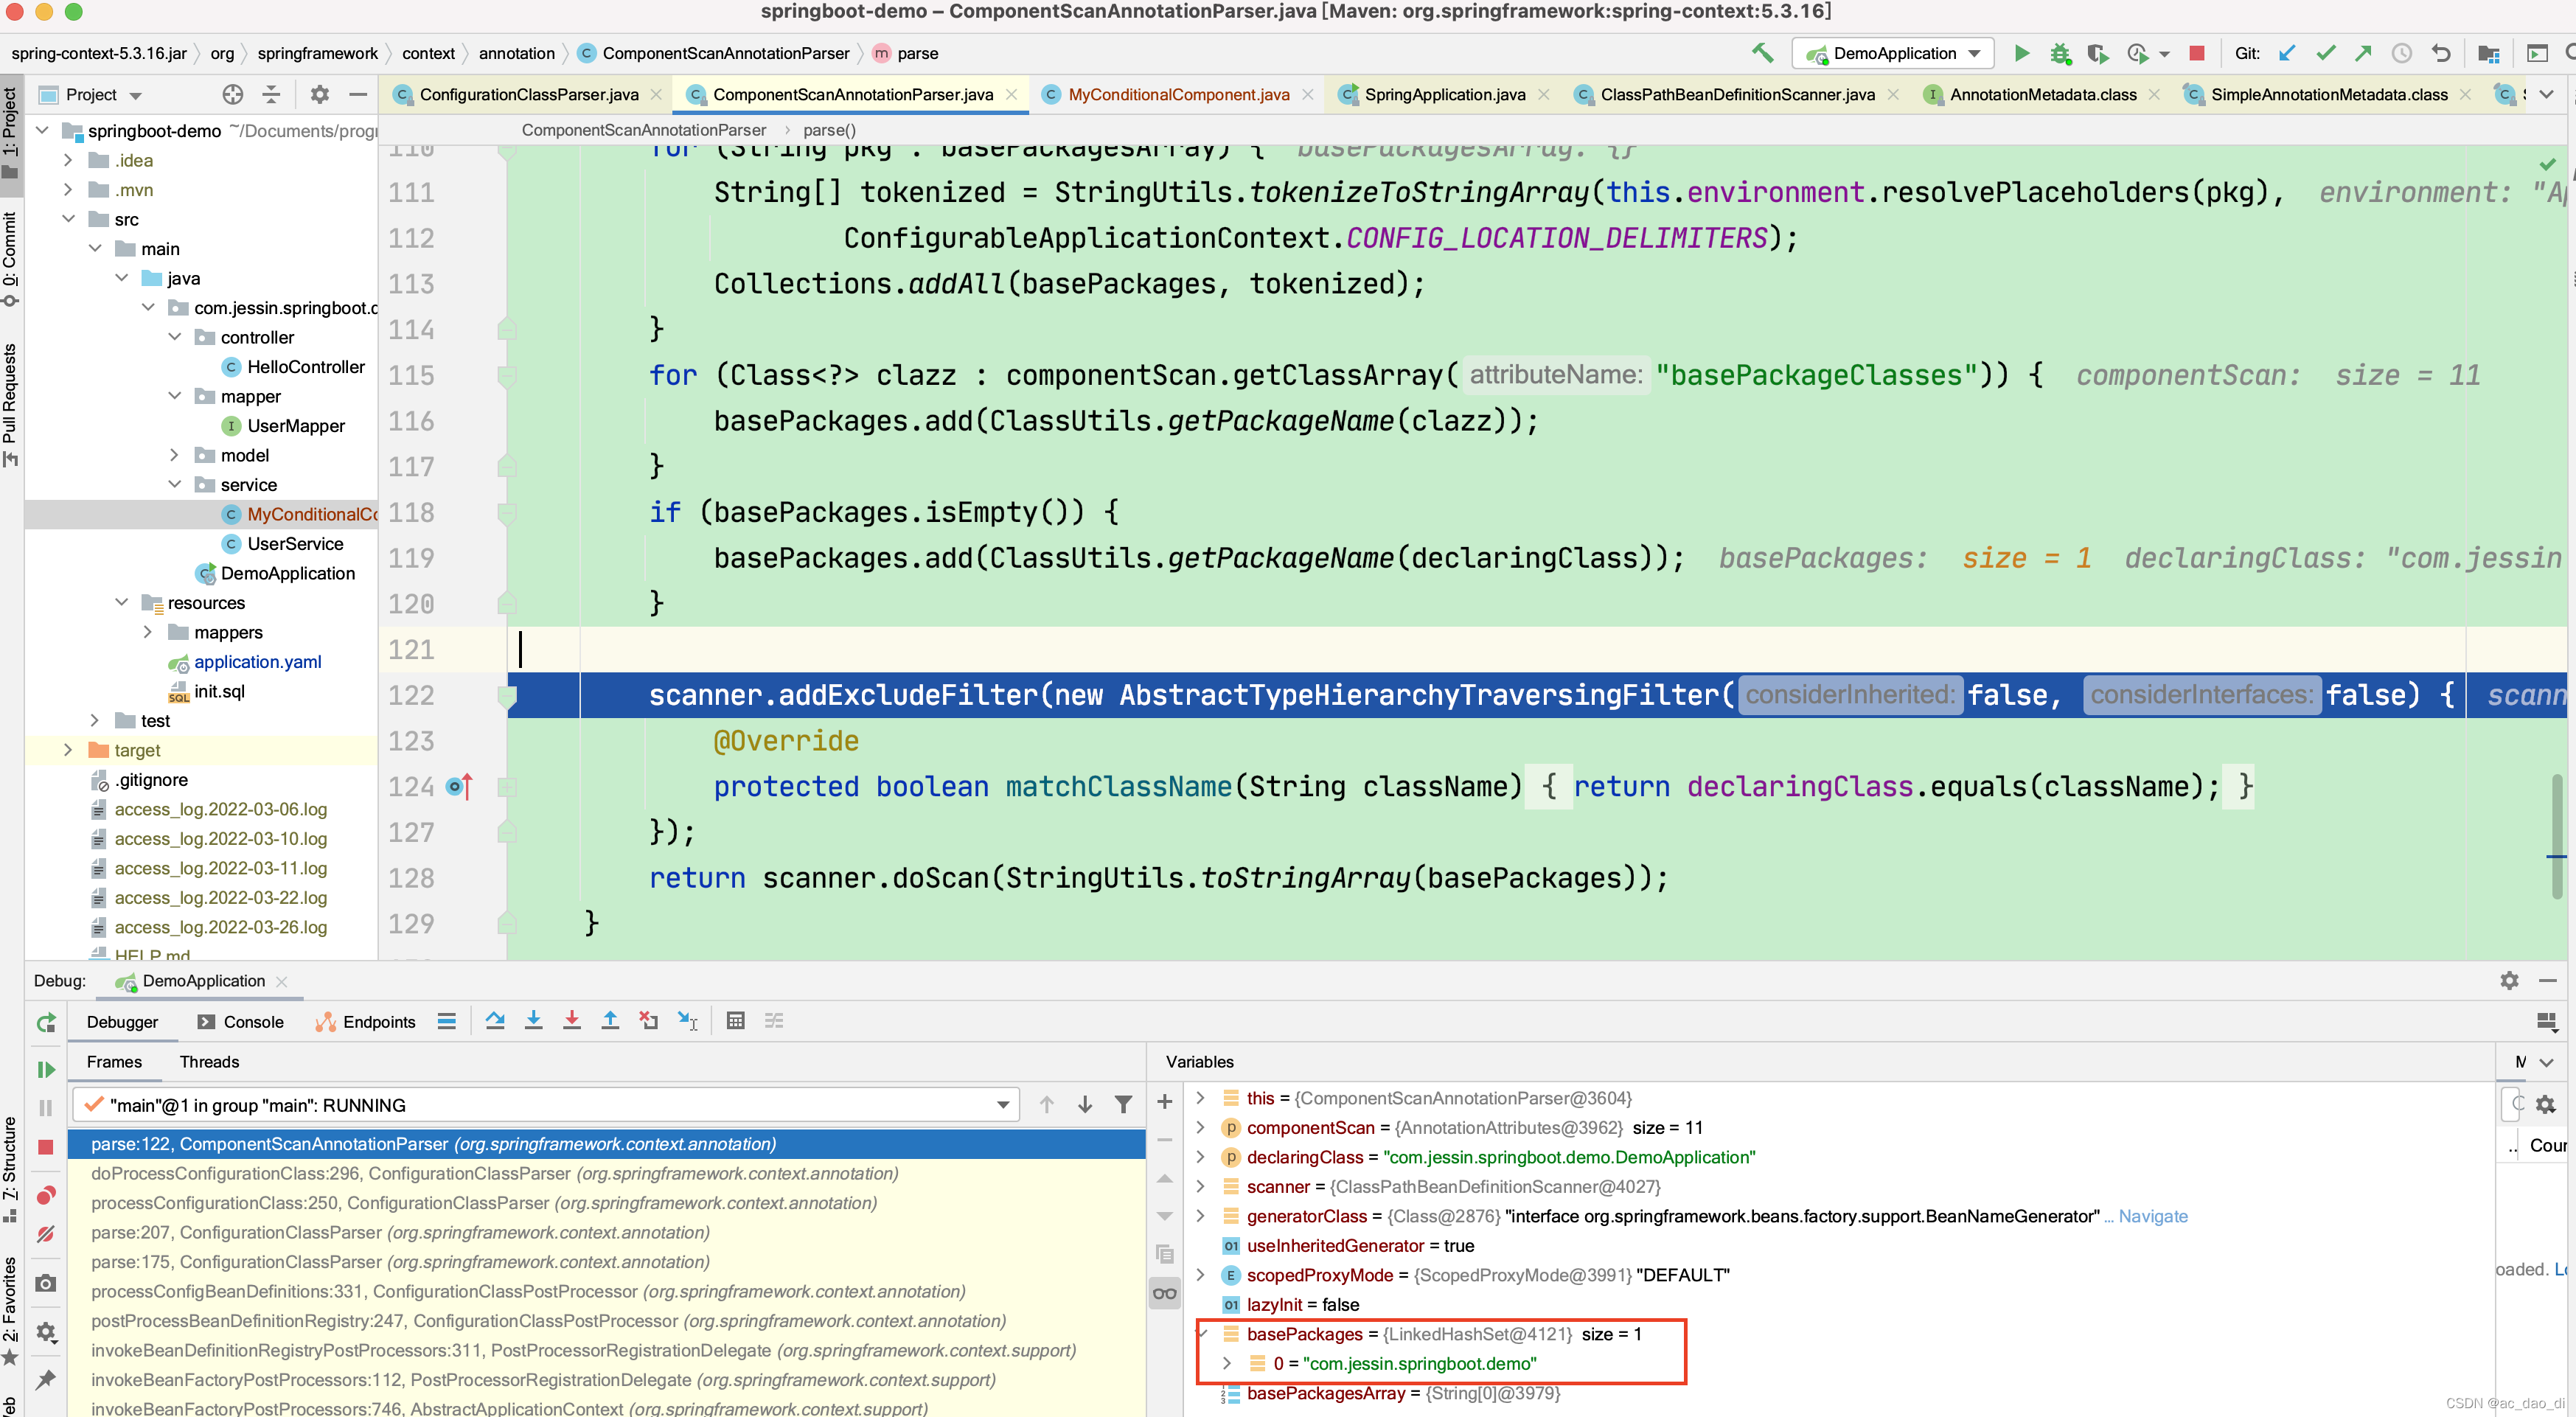
Task: Rerun DemoApplication green circular arrow
Action: [46, 1023]
